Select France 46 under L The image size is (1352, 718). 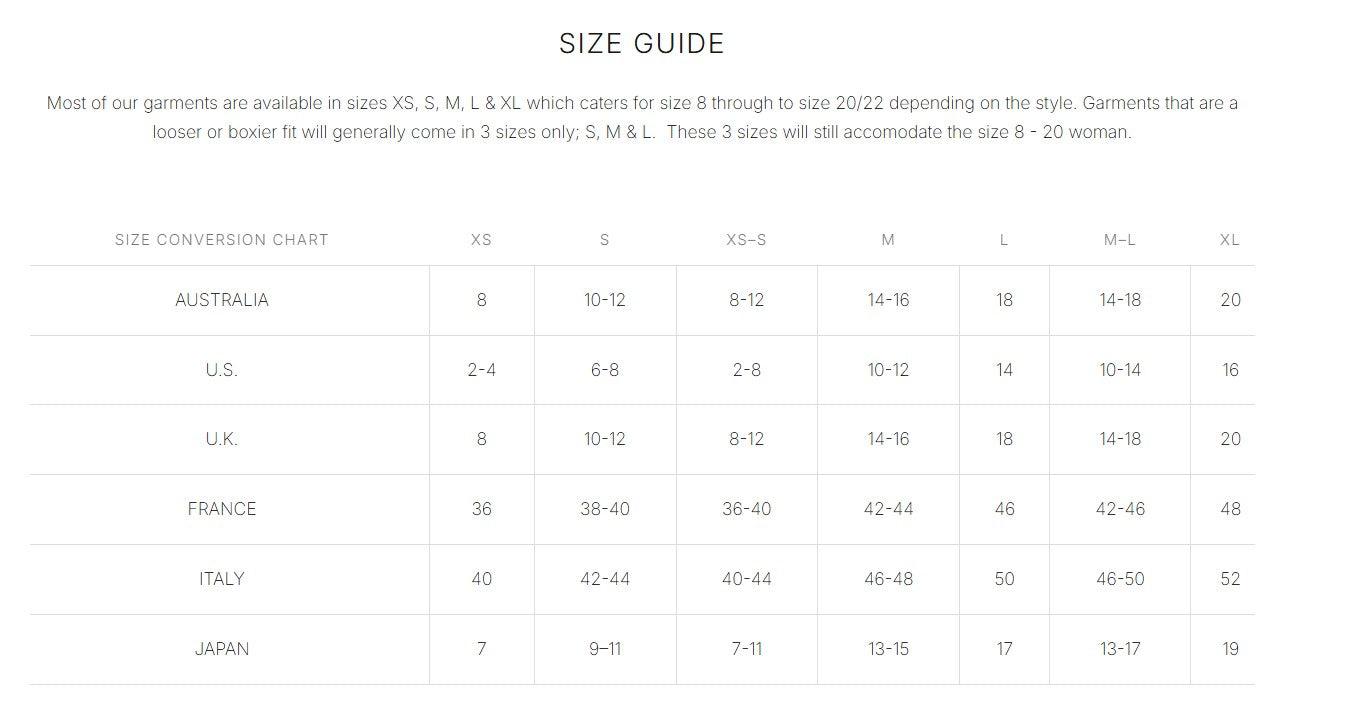tap(1004, 509)
